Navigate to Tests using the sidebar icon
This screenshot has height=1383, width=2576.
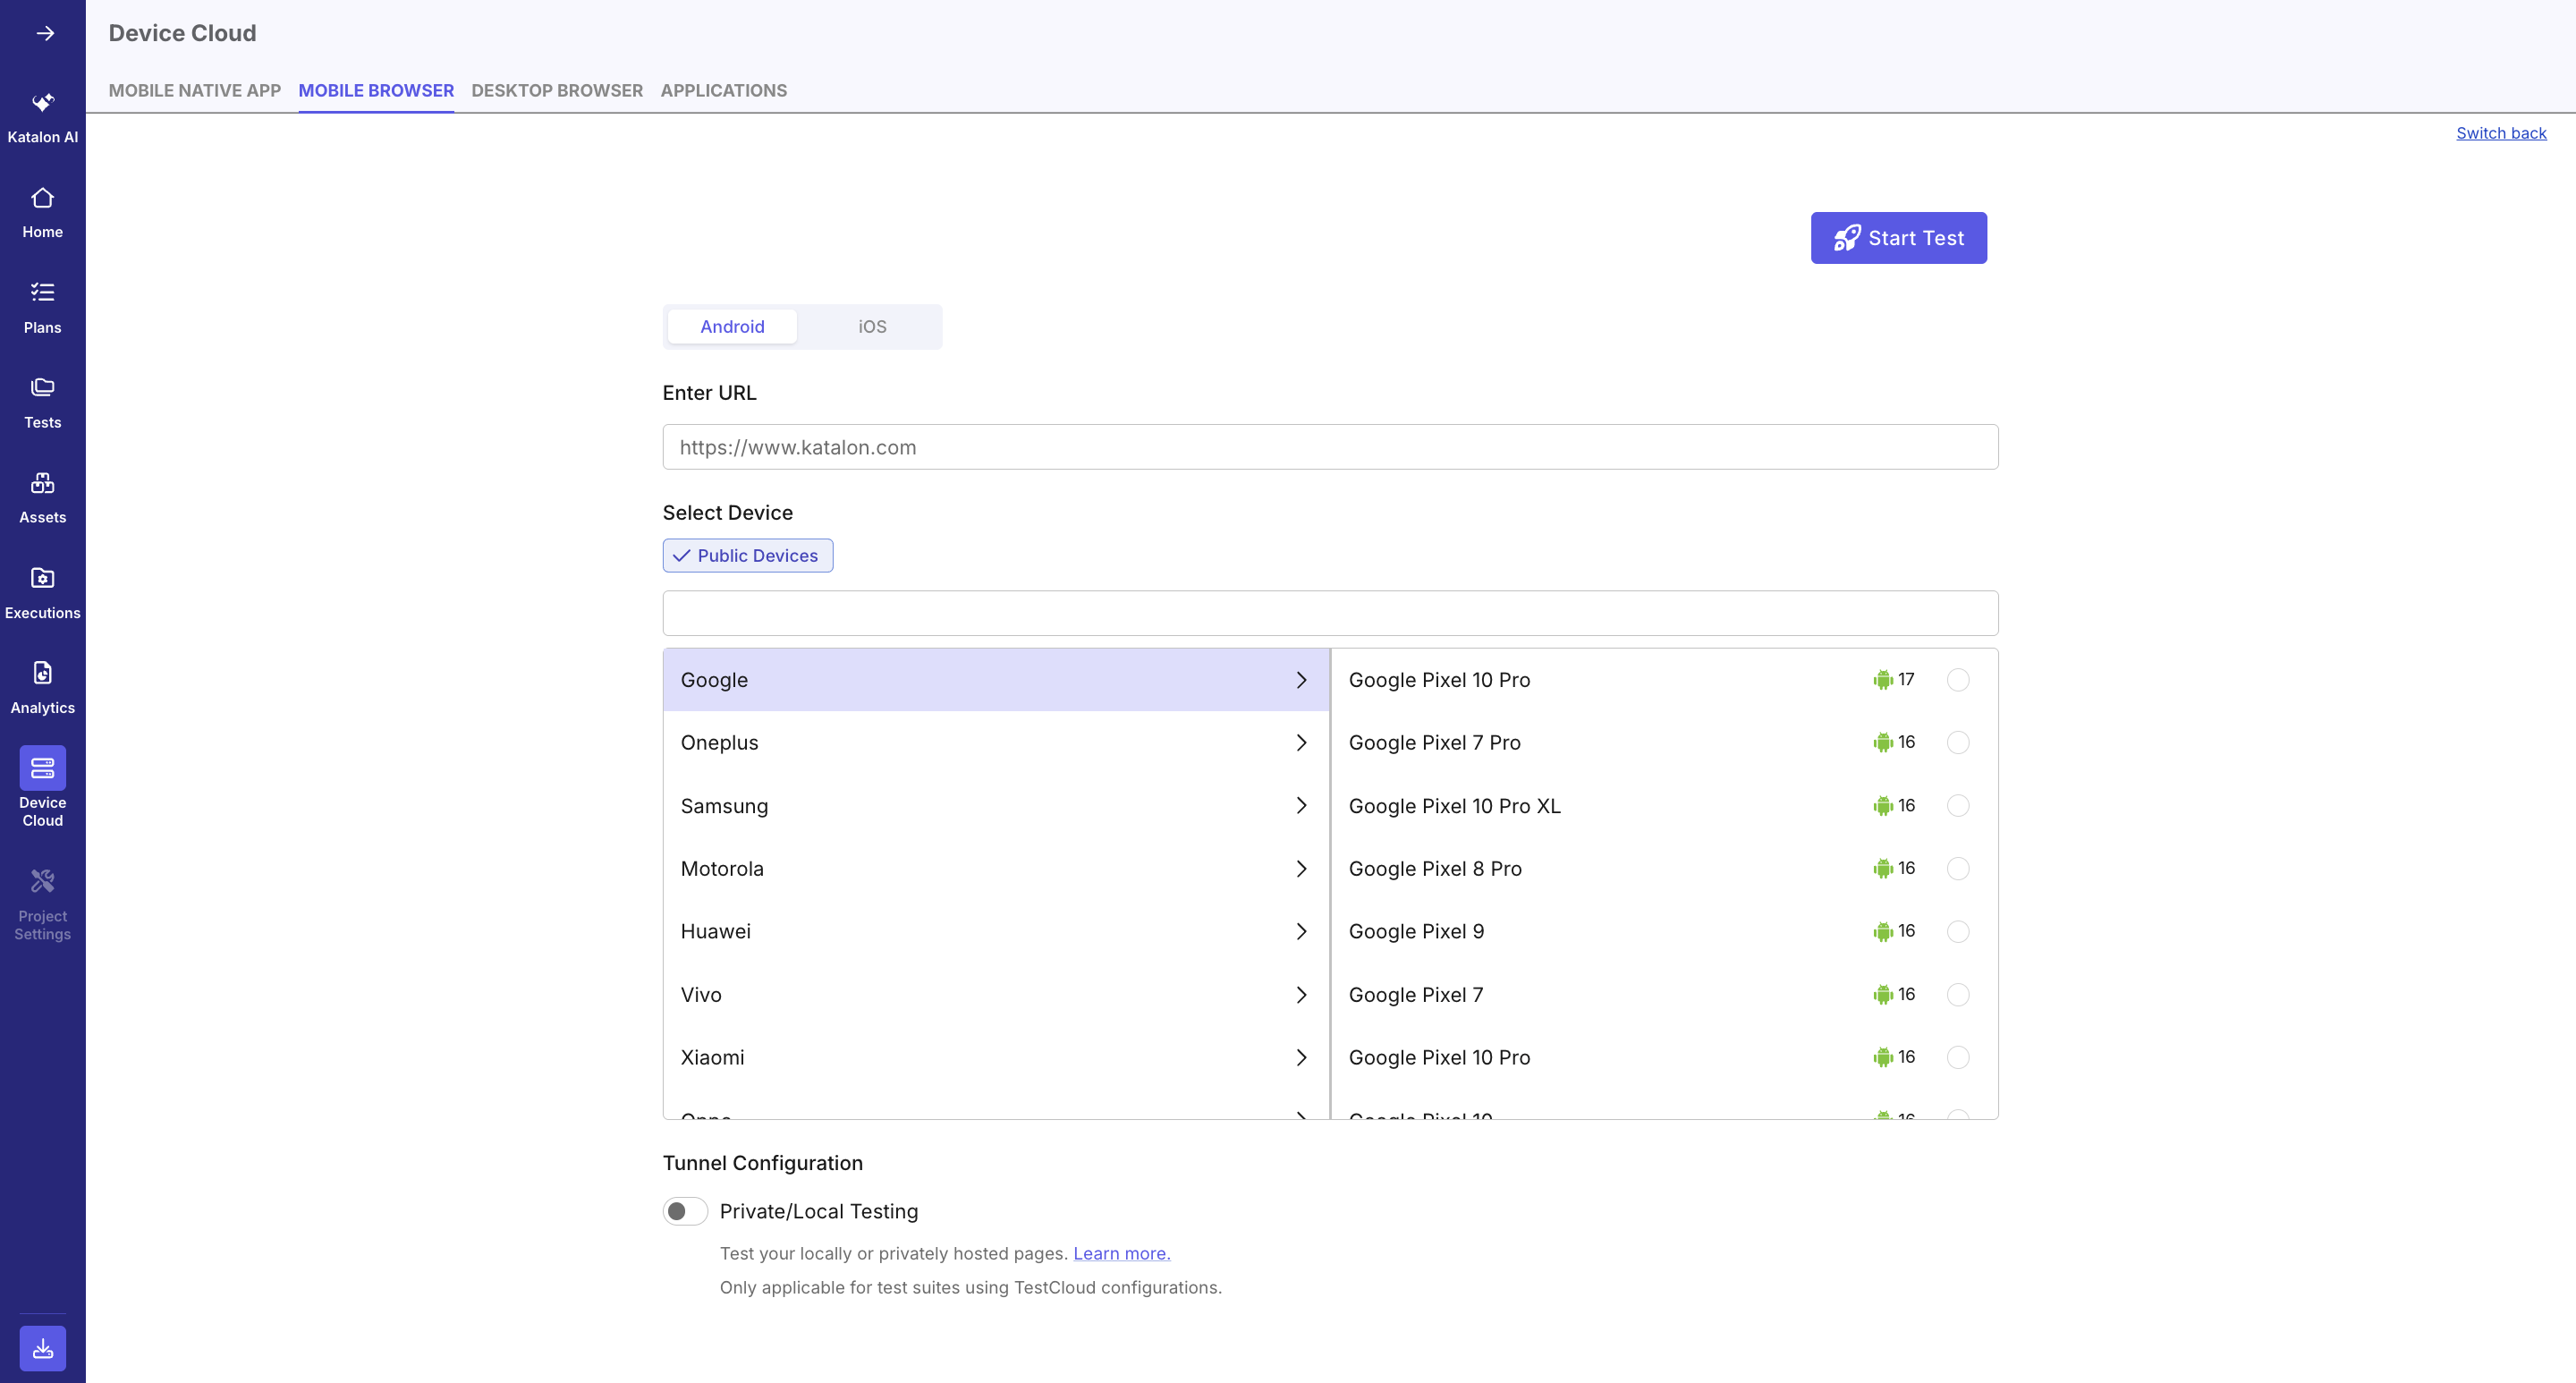point(43,400)
